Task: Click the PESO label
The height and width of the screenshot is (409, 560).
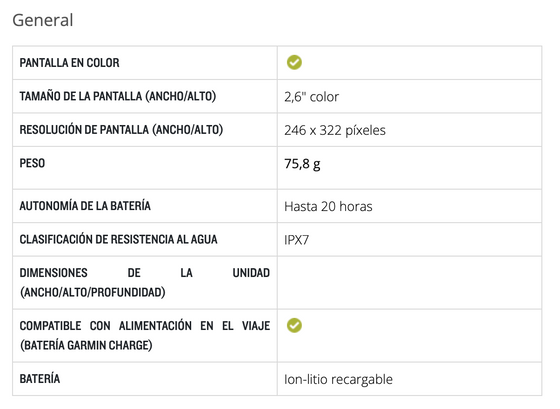Action: point(32,163)
